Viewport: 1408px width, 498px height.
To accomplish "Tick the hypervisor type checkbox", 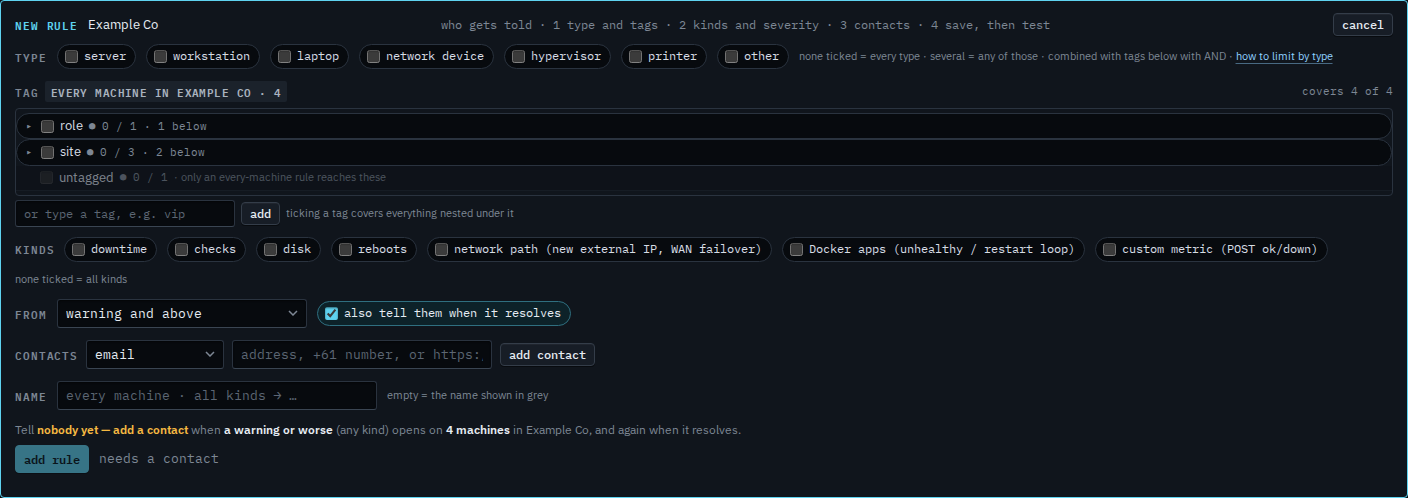I will click(518, 57).
